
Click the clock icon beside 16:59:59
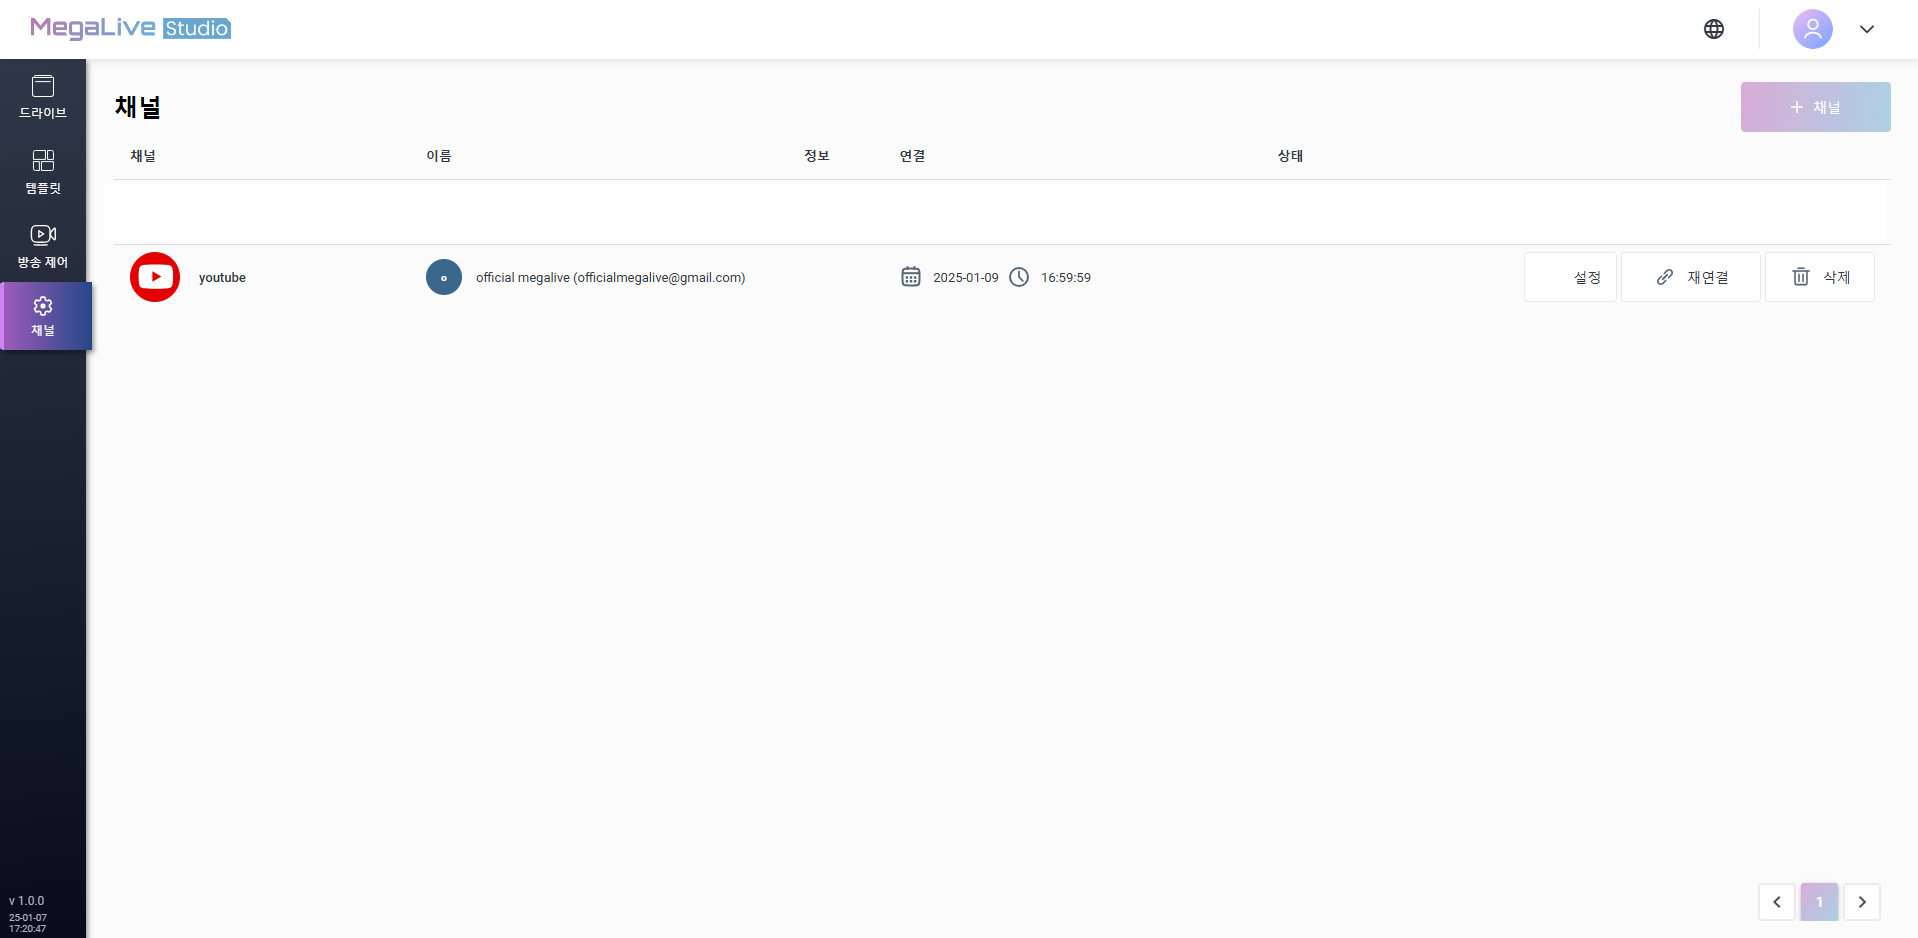click(x=1019, y=277)
